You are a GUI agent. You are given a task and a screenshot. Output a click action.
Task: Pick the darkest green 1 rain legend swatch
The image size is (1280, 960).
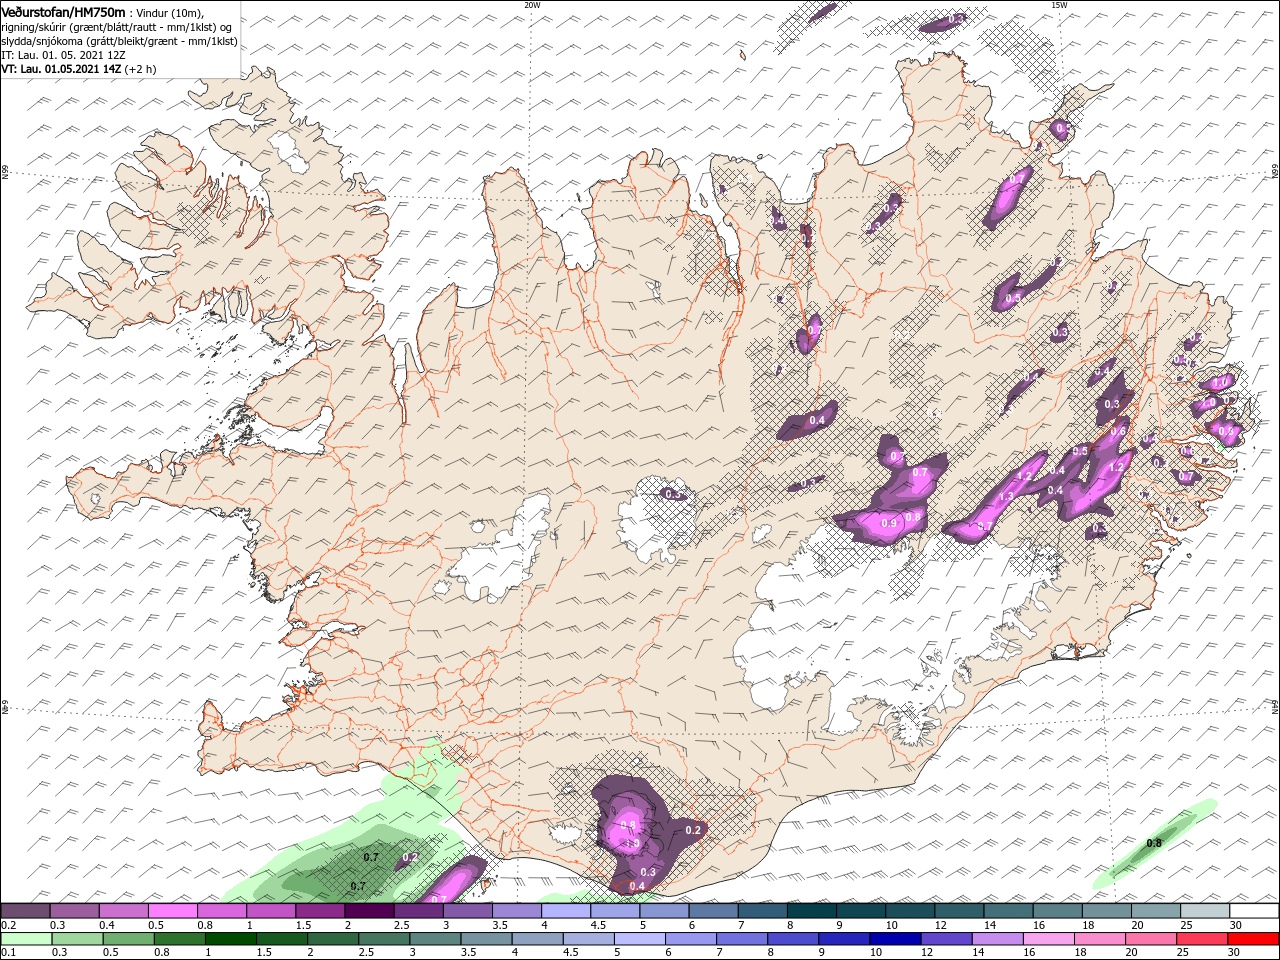tap(230, 939)
